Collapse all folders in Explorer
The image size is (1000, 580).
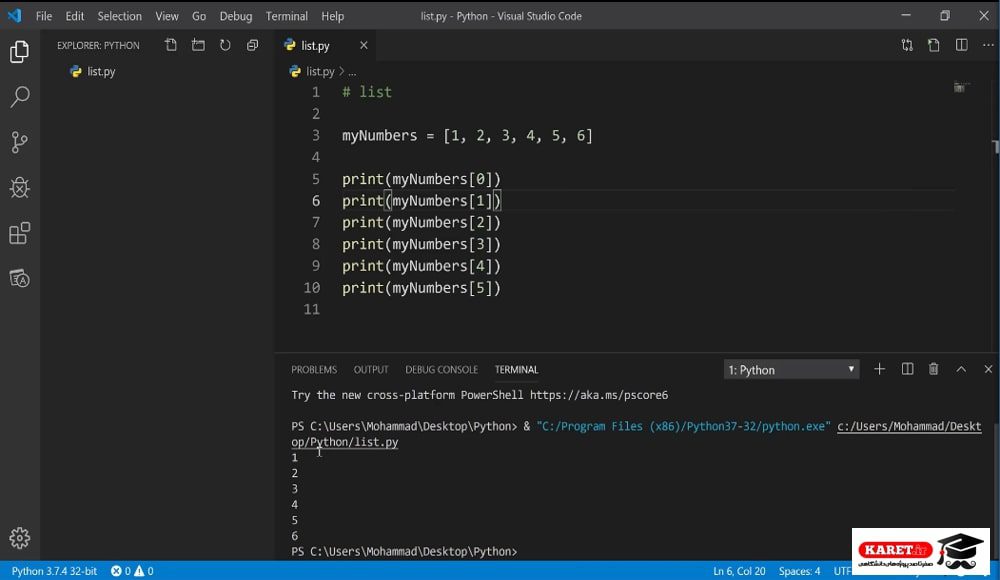click(x=253, y=45)
